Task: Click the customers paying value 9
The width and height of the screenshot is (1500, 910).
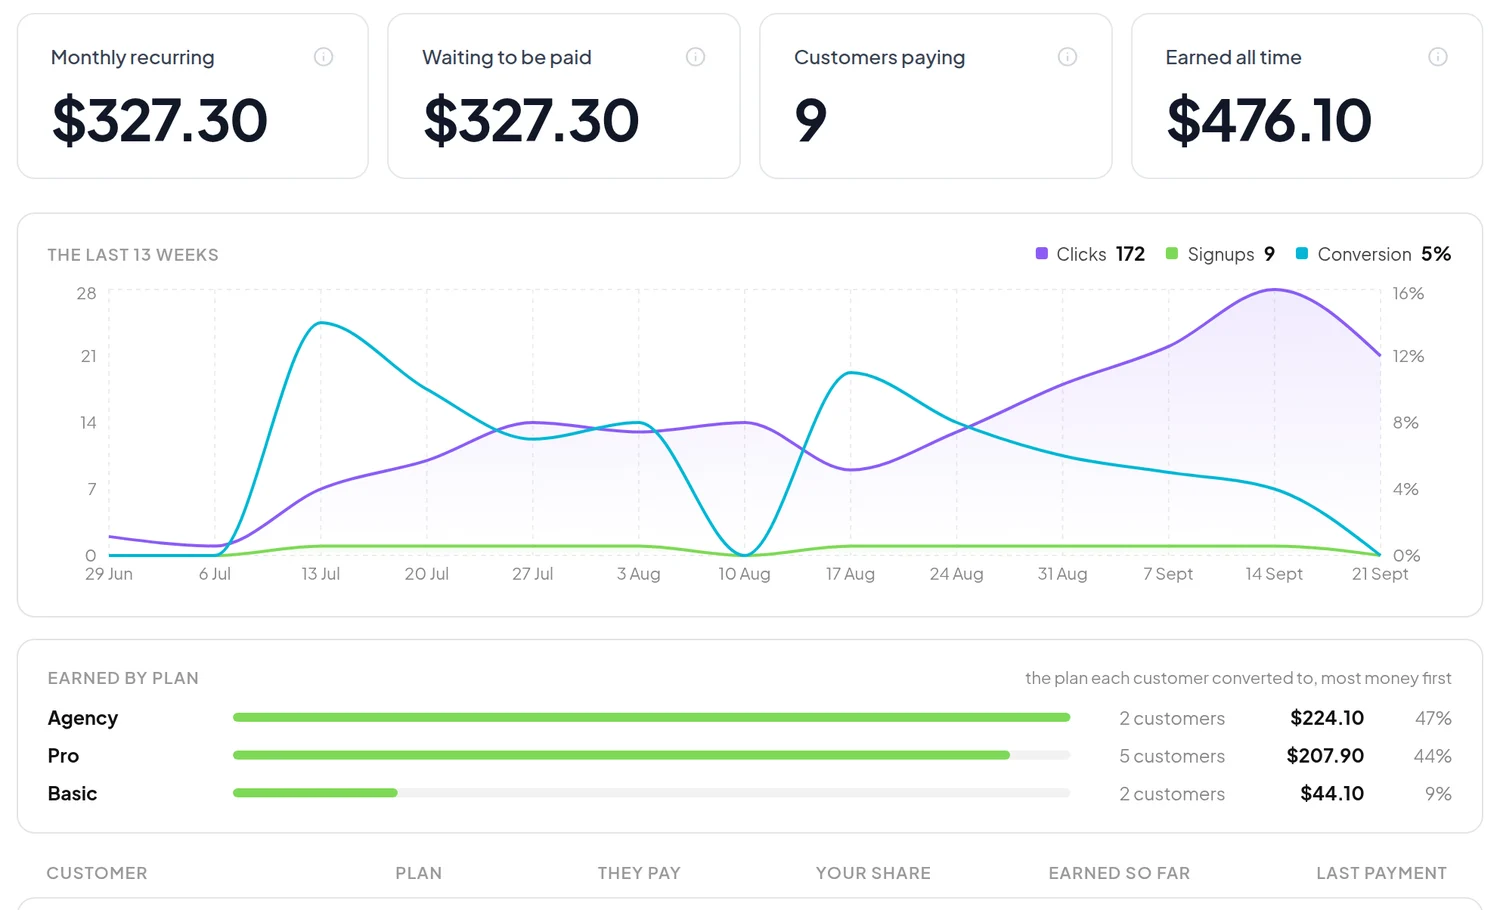Action: [811, 120]
